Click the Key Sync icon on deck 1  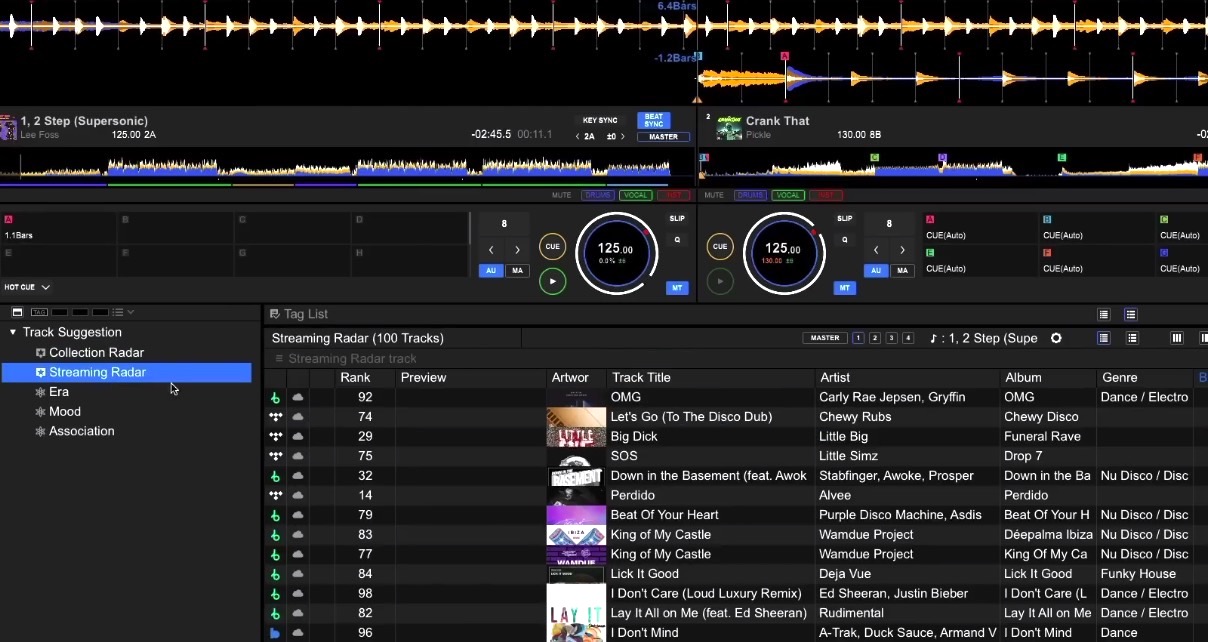[600, 120]
